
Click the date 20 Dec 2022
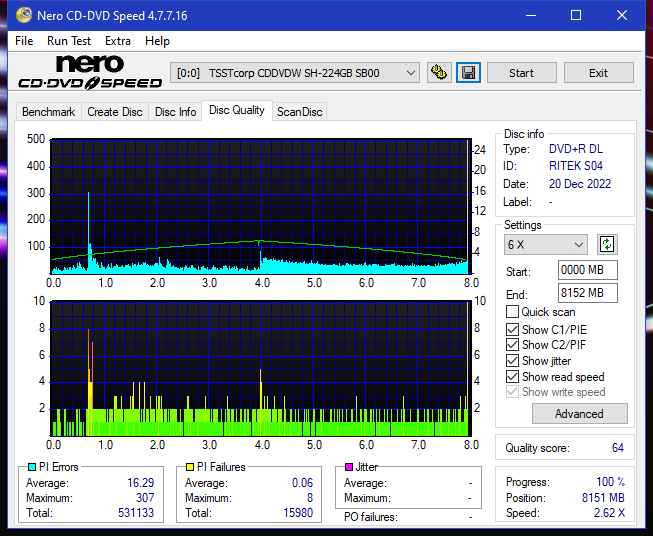580,184
